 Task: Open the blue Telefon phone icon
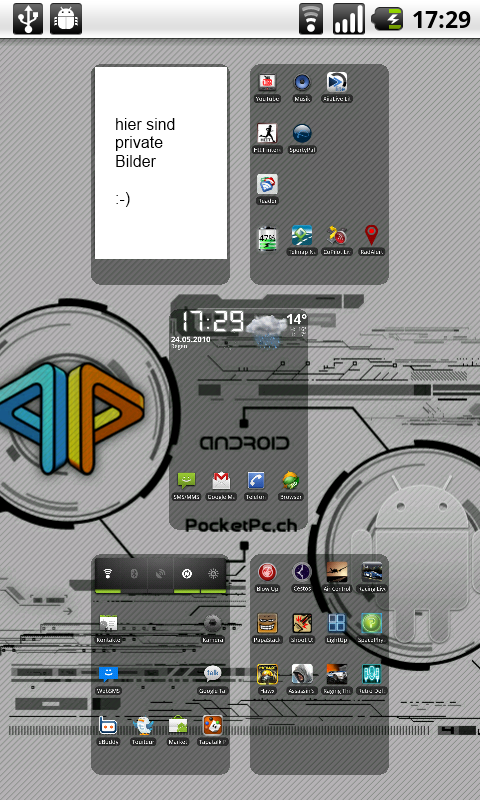[x=256, y=481]
